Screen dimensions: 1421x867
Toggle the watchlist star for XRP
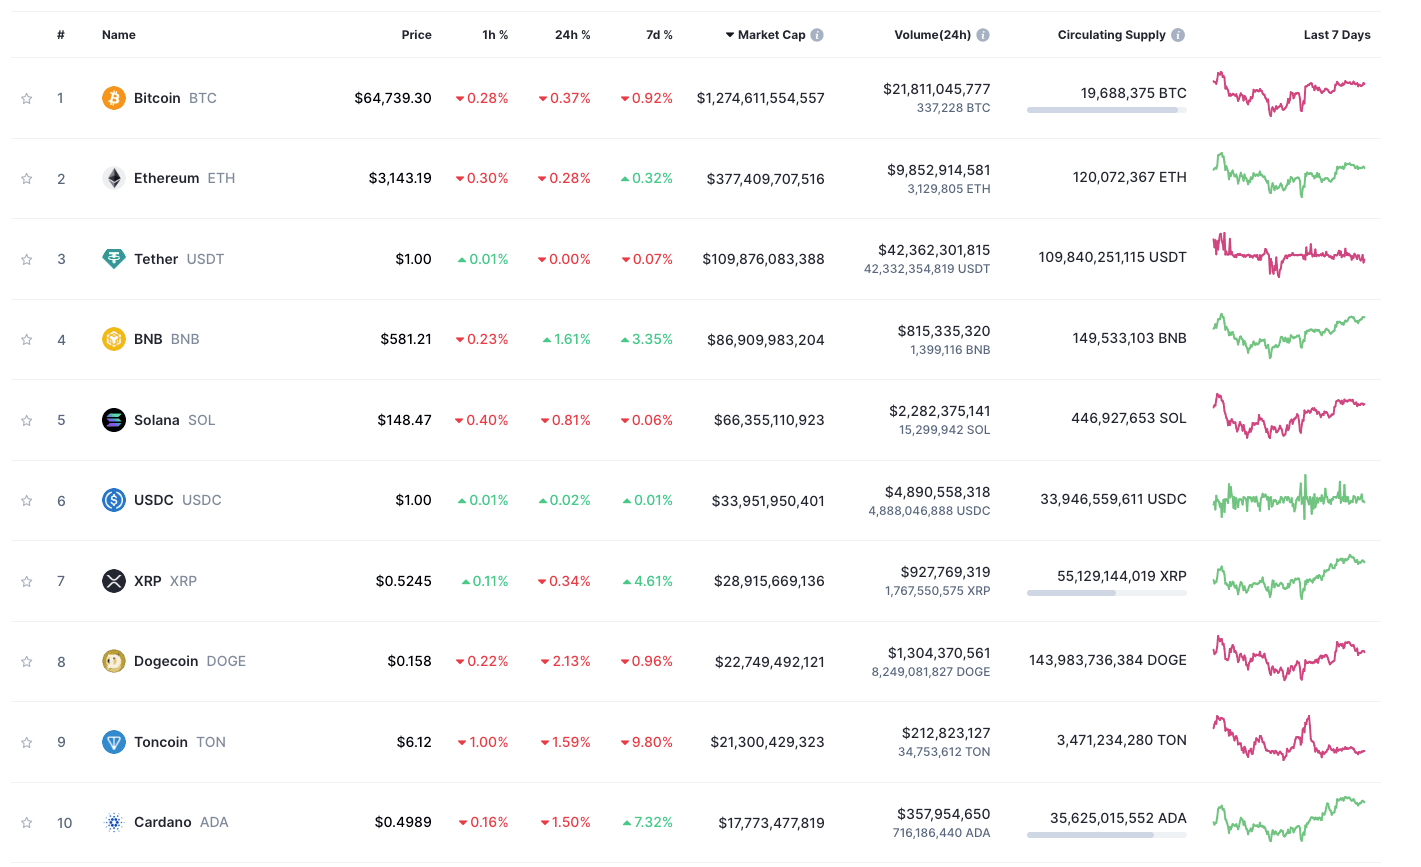pos(27,581)
